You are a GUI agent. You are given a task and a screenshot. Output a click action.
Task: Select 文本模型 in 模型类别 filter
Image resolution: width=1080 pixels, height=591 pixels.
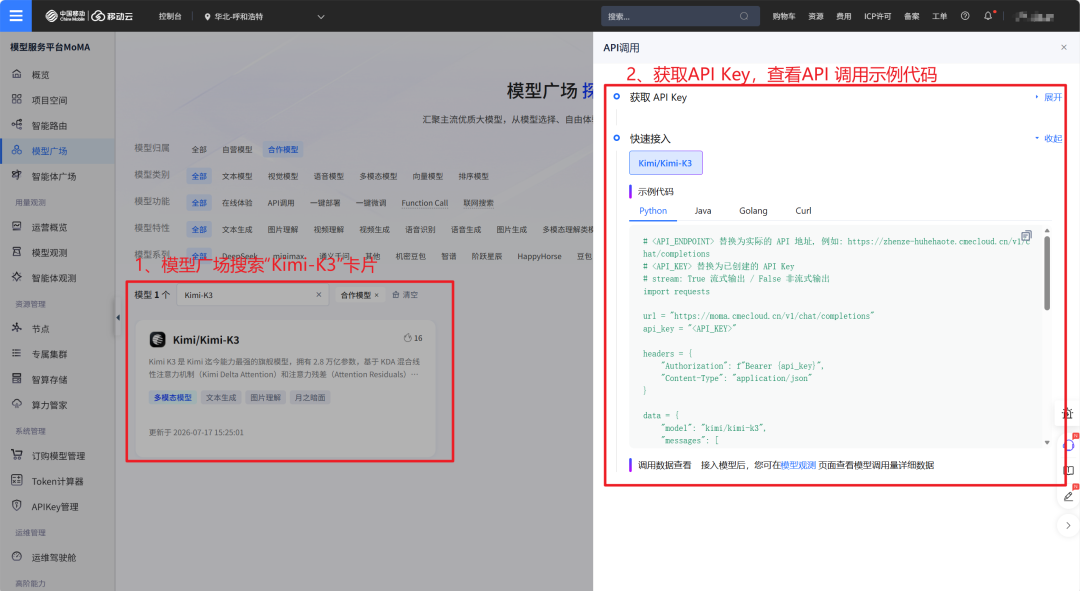[237, 176]
